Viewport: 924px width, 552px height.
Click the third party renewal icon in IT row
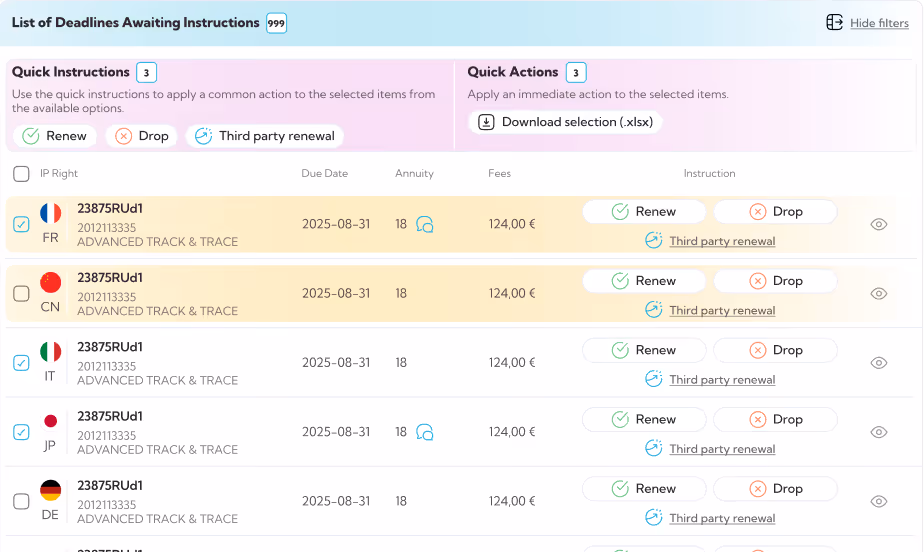click(654, 379)
